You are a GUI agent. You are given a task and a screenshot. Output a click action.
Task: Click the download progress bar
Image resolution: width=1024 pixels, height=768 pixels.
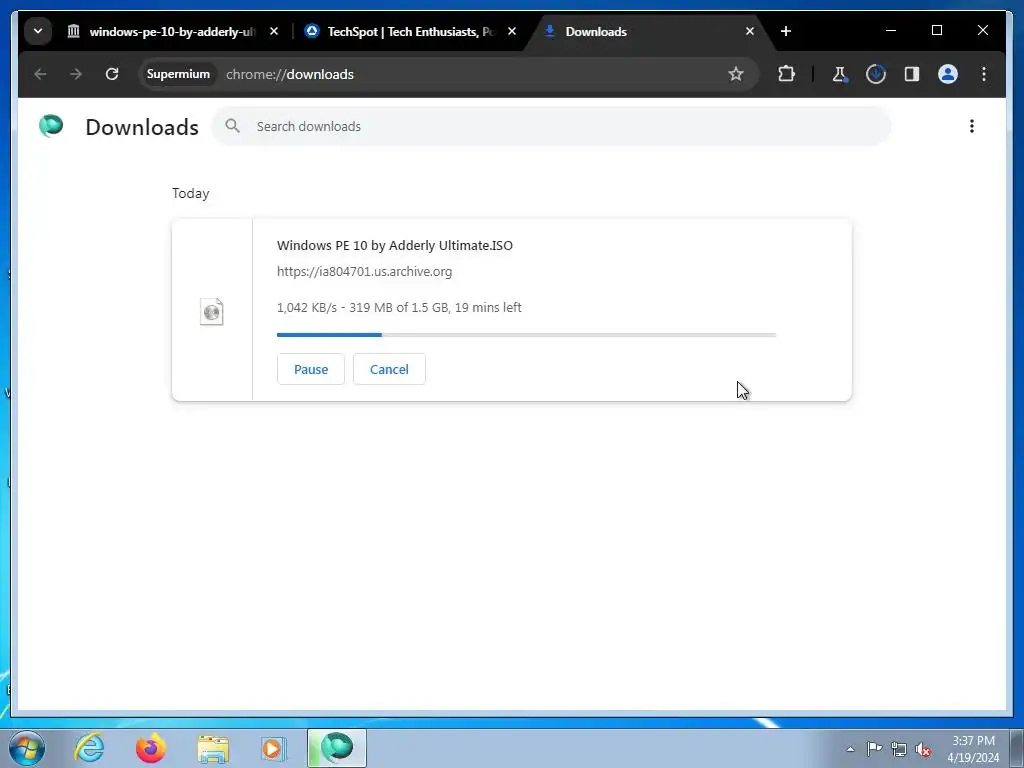(x=526, y=335)
